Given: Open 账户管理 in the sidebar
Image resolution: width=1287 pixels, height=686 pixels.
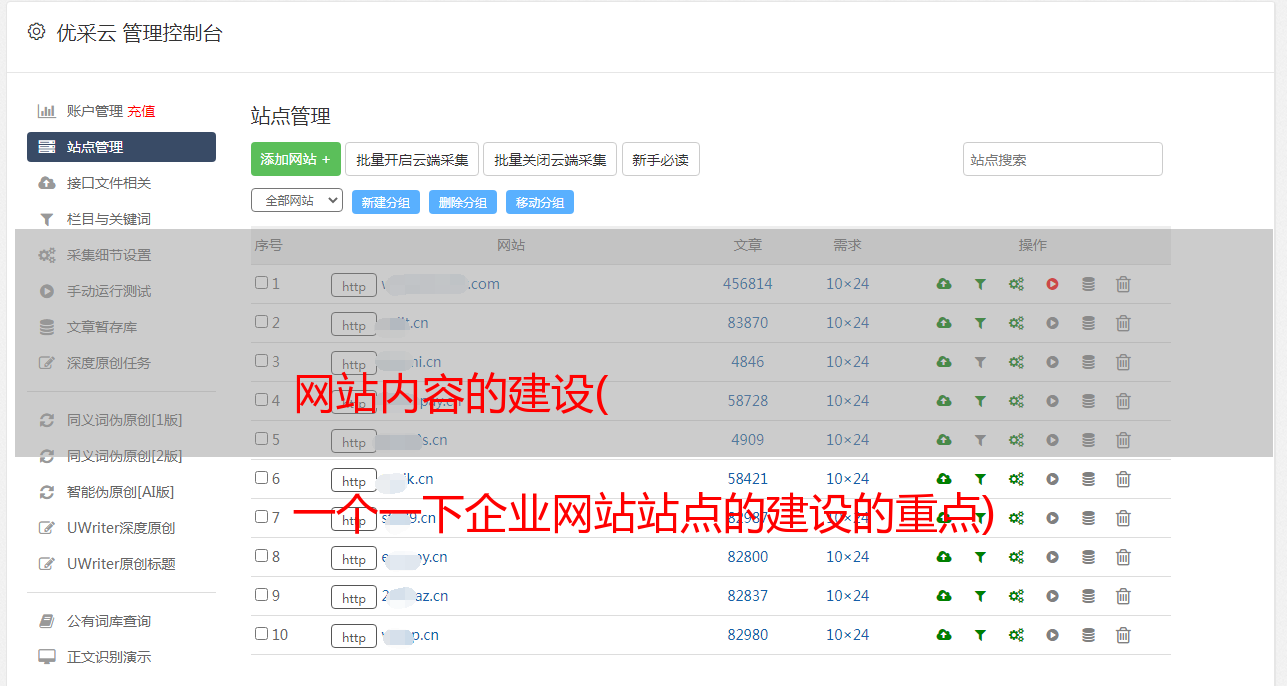Looking at the screenshot, I should pyautogui.click(x=95, y=111).
